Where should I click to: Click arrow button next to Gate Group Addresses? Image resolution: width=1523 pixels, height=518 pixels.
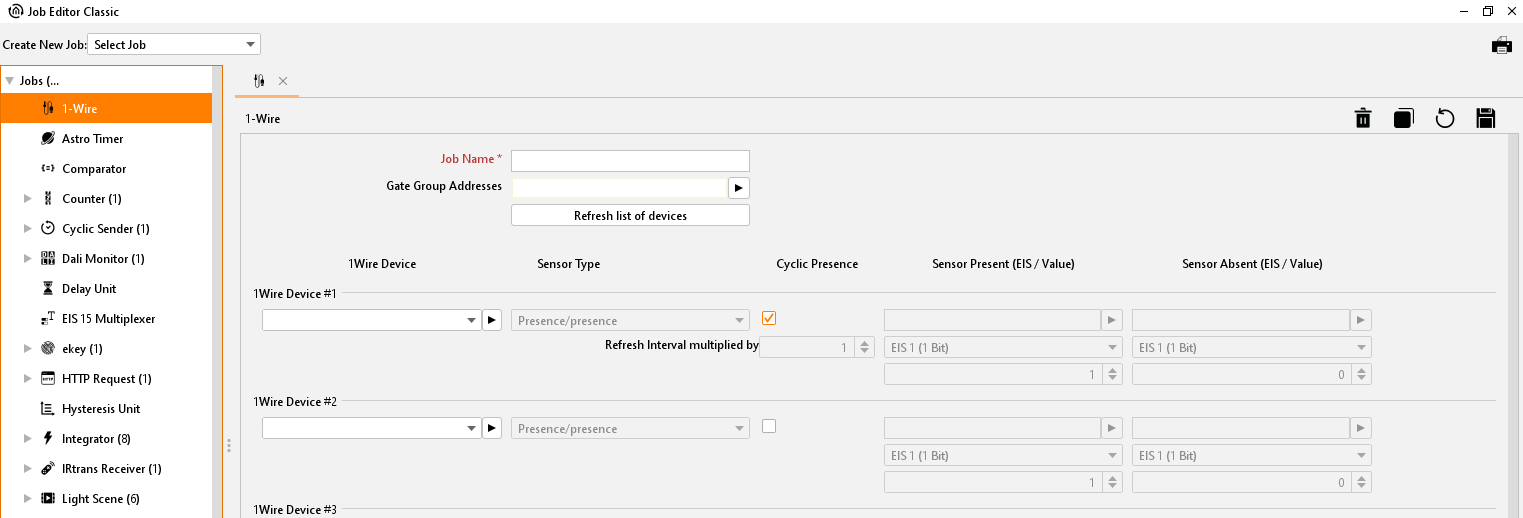(738, 188)
